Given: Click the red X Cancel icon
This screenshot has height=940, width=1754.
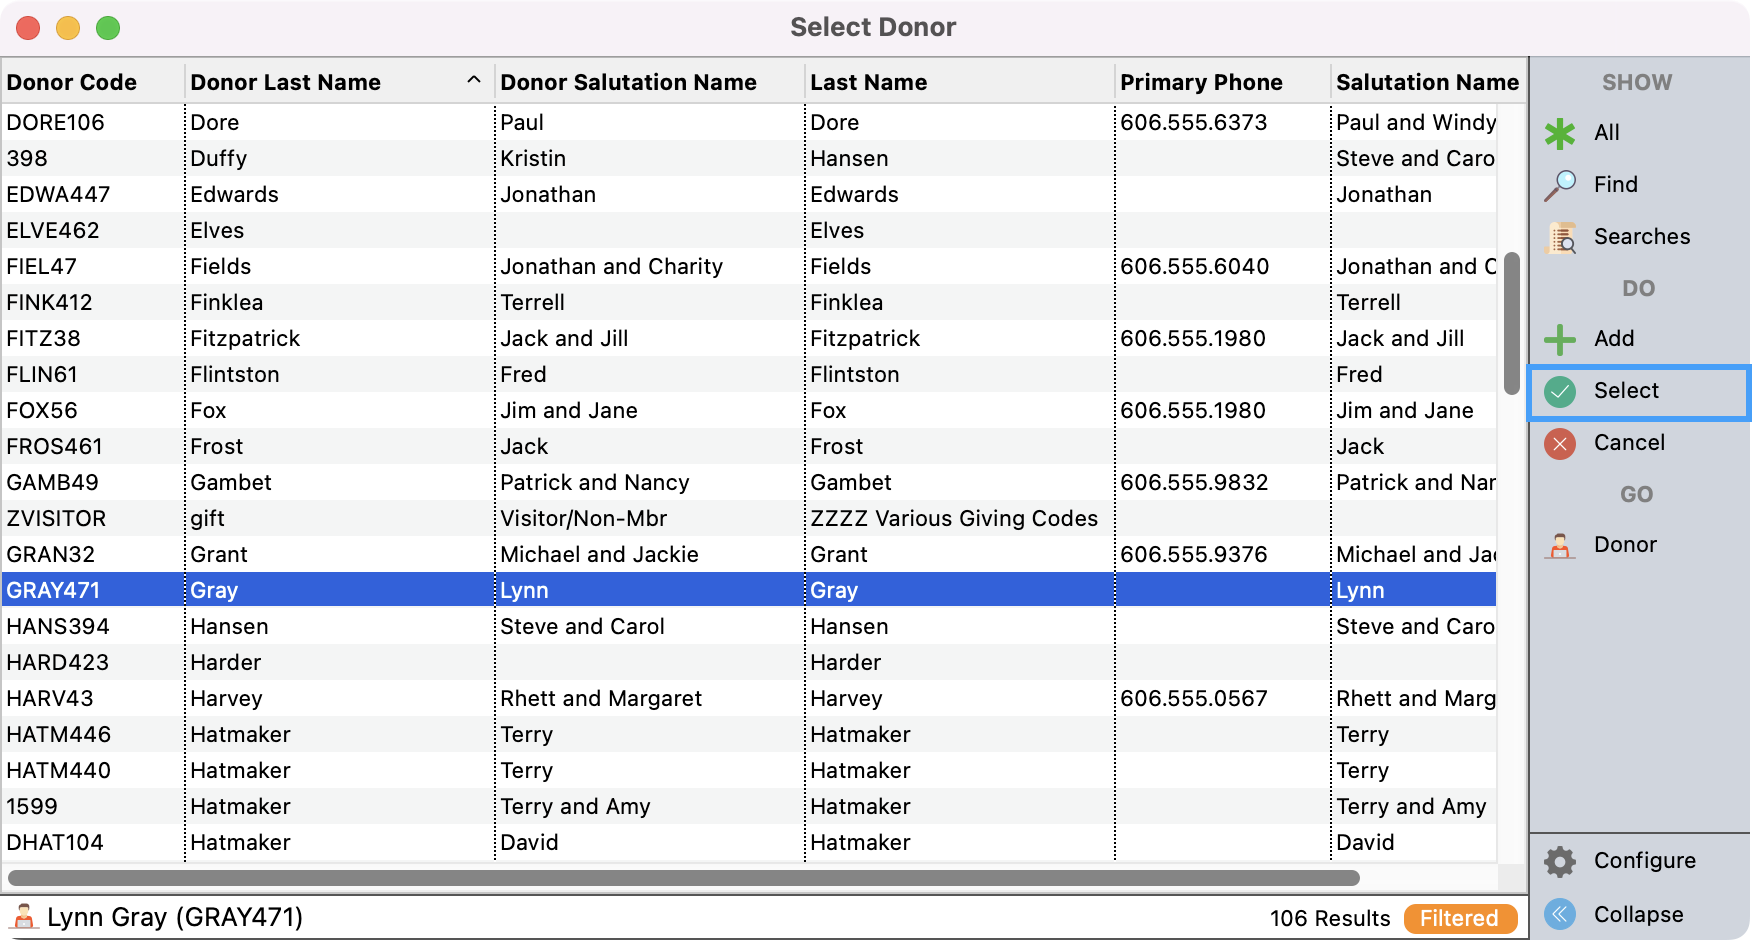Looking at the screenshot, I should [1559, 443].
